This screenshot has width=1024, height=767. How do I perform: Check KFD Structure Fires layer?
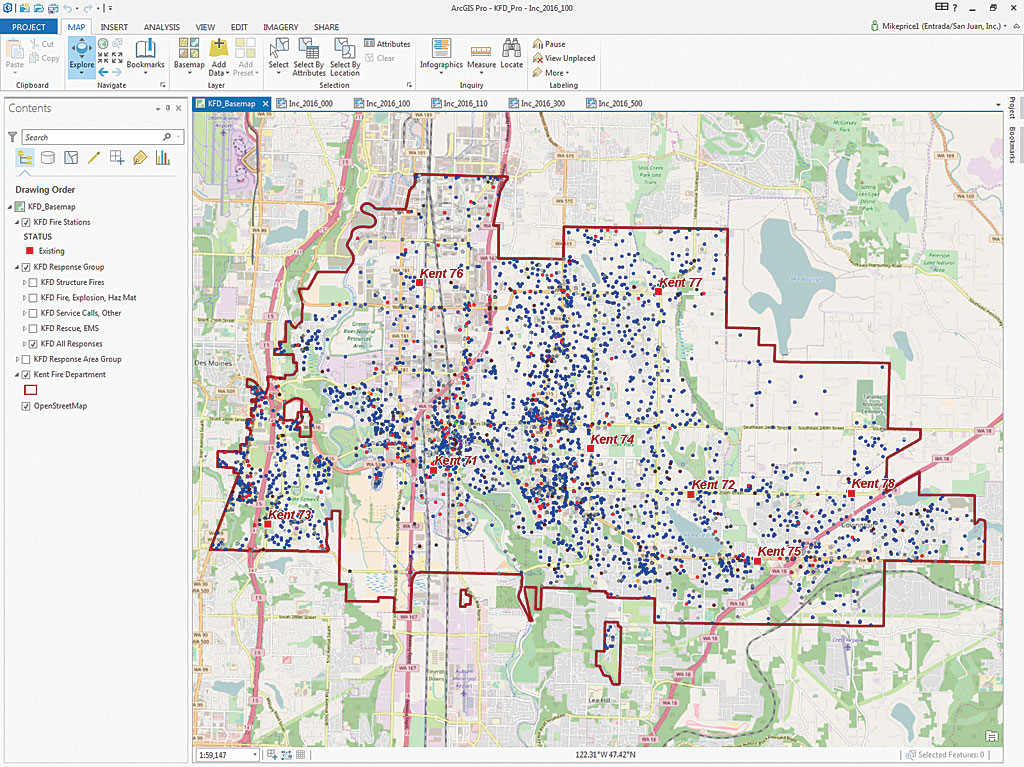pyautogui.click(x=33, y=282)
